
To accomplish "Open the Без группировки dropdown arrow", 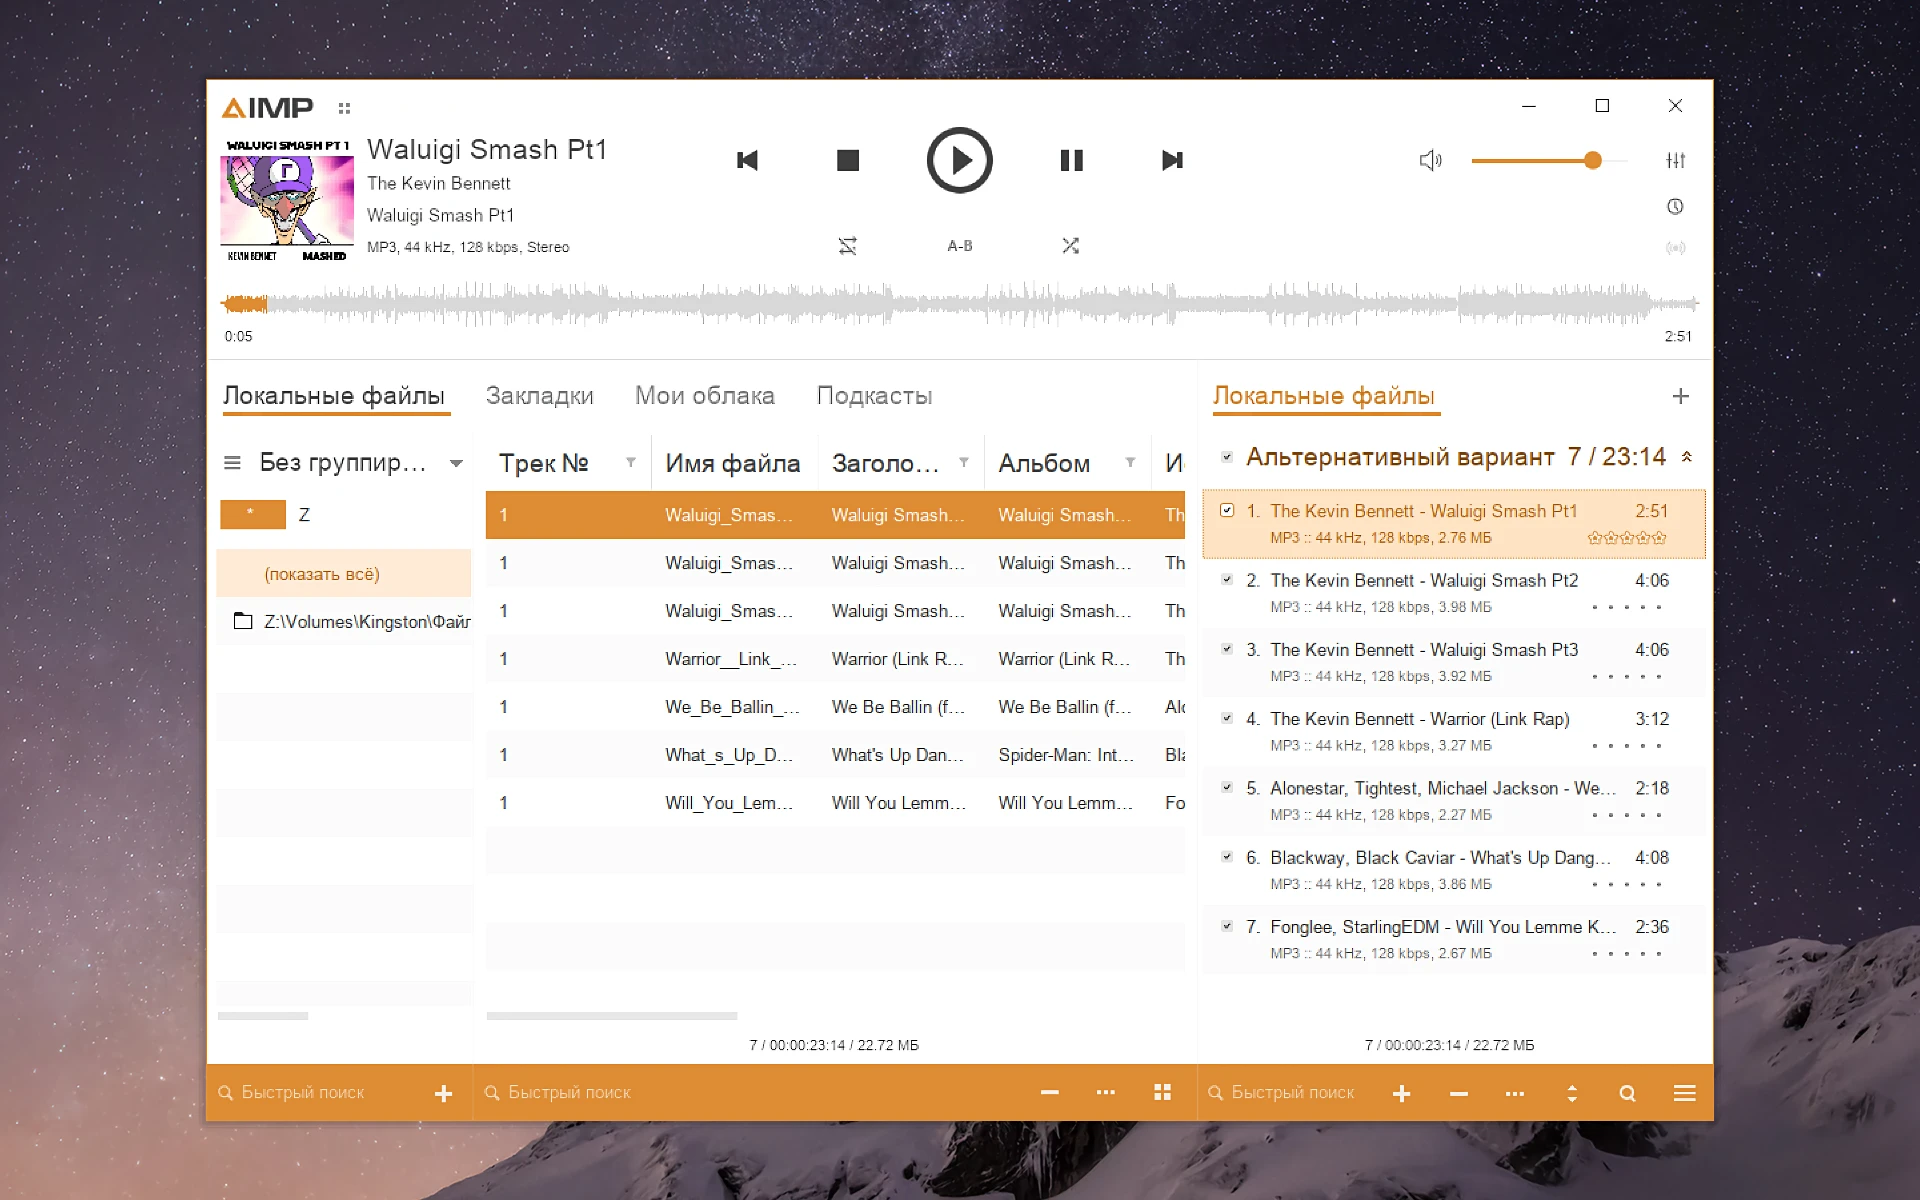I will pos(456,463).
